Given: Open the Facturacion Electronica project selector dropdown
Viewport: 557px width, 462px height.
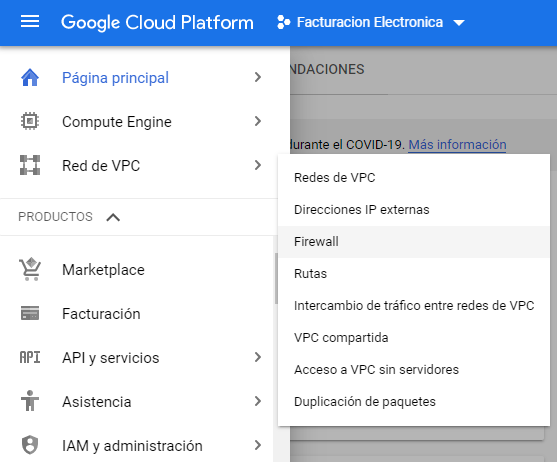Looking at the screenshot, I should [x=371, y=22].
